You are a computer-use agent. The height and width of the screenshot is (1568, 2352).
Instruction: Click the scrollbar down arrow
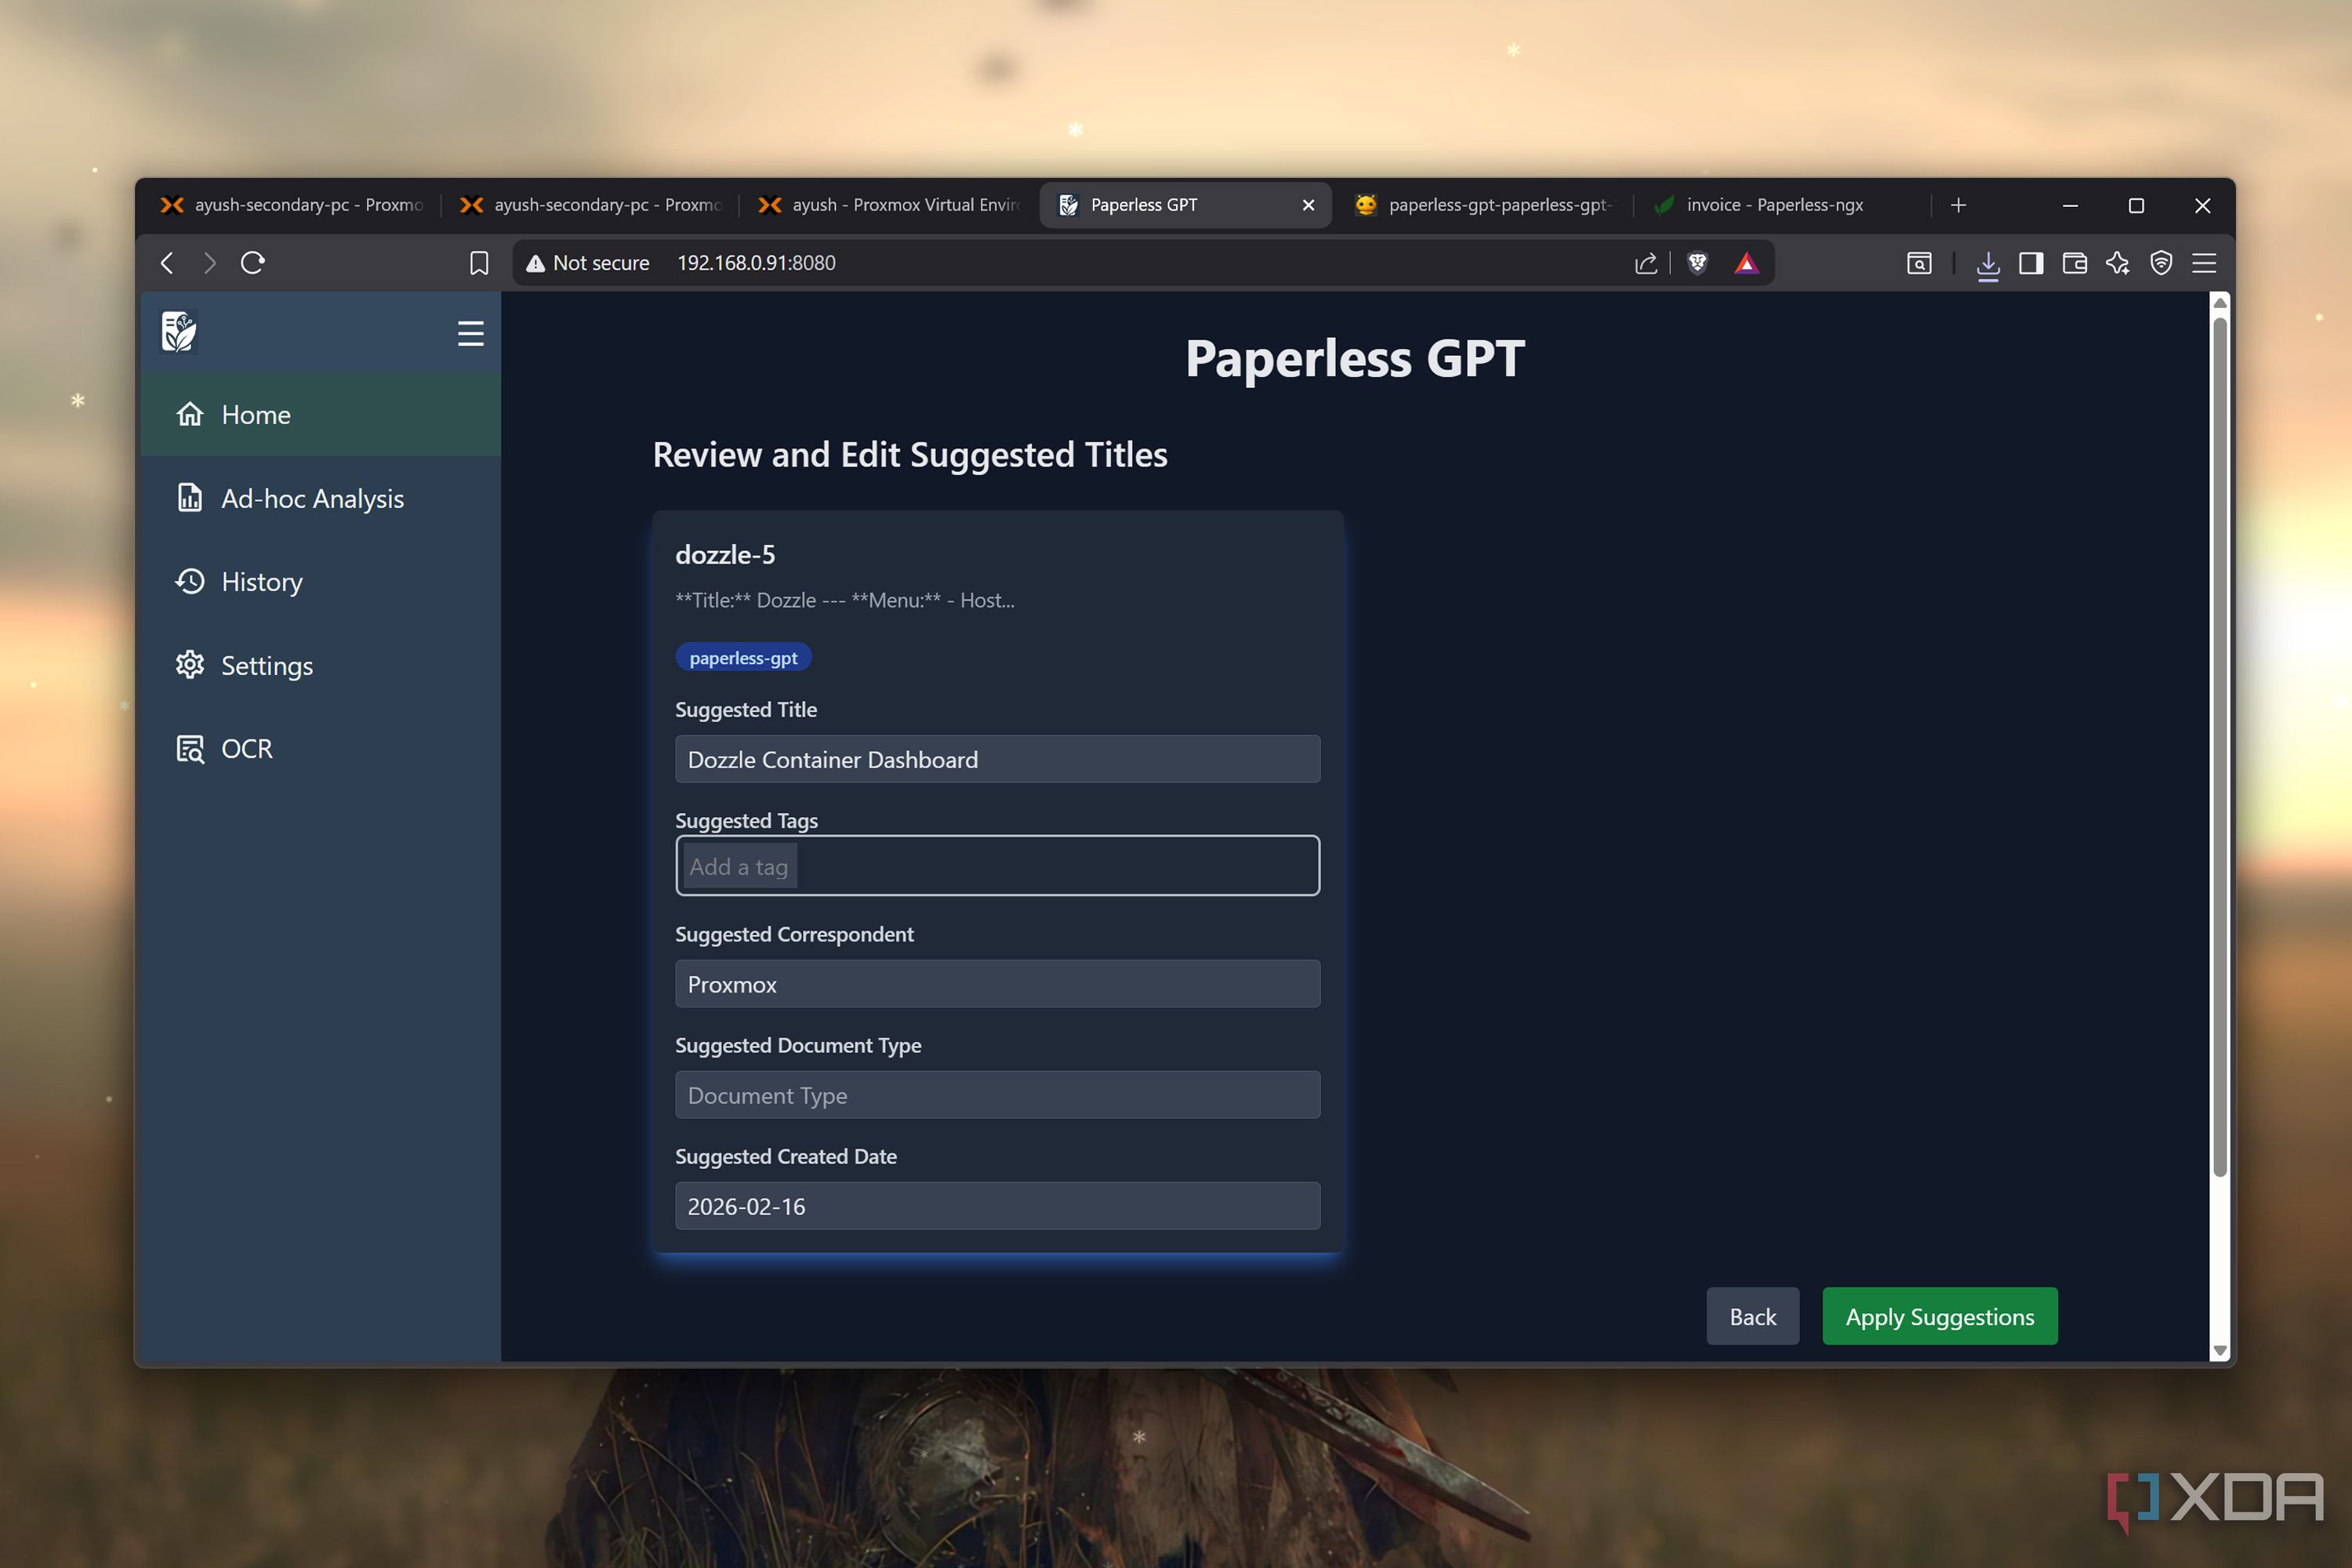pyautogui.click(x=2219, y=1350)
